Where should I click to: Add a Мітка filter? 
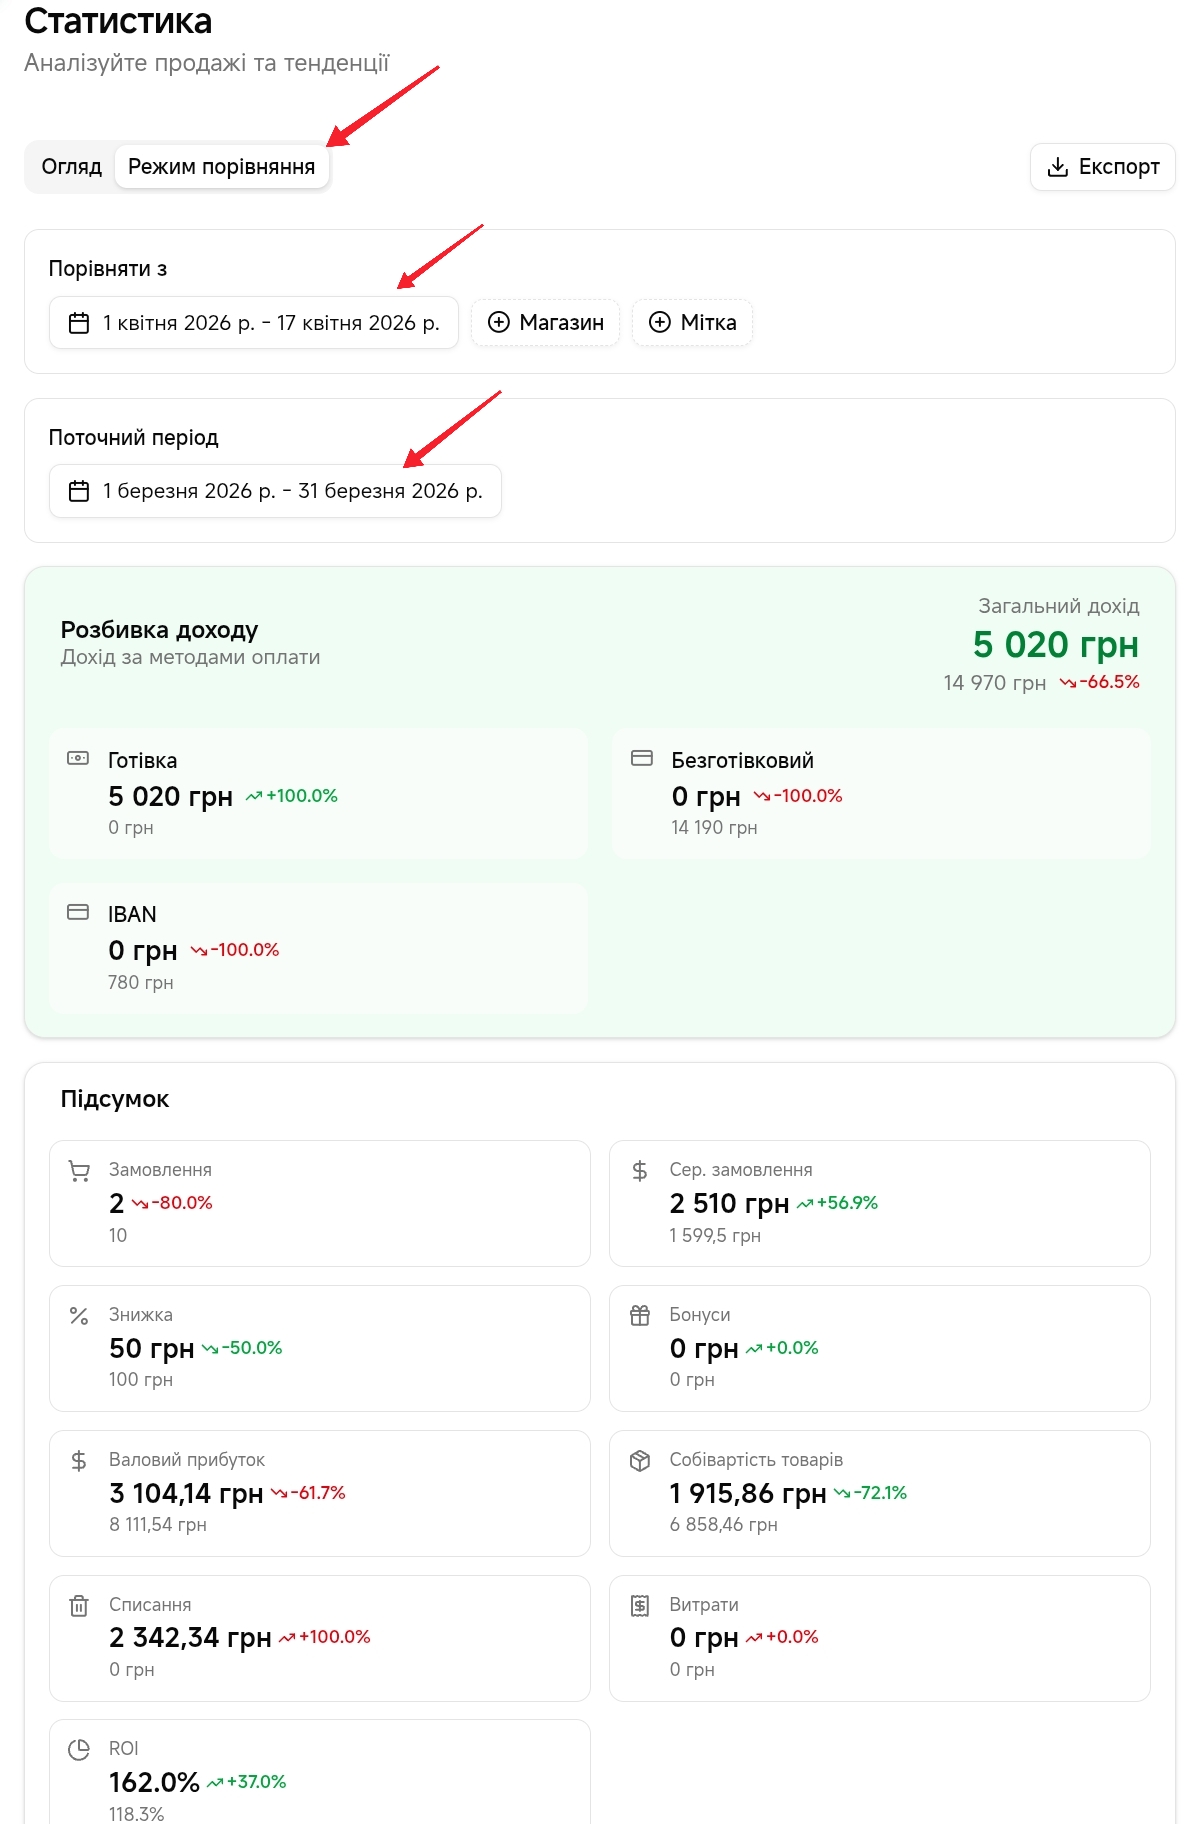(692, 323)
